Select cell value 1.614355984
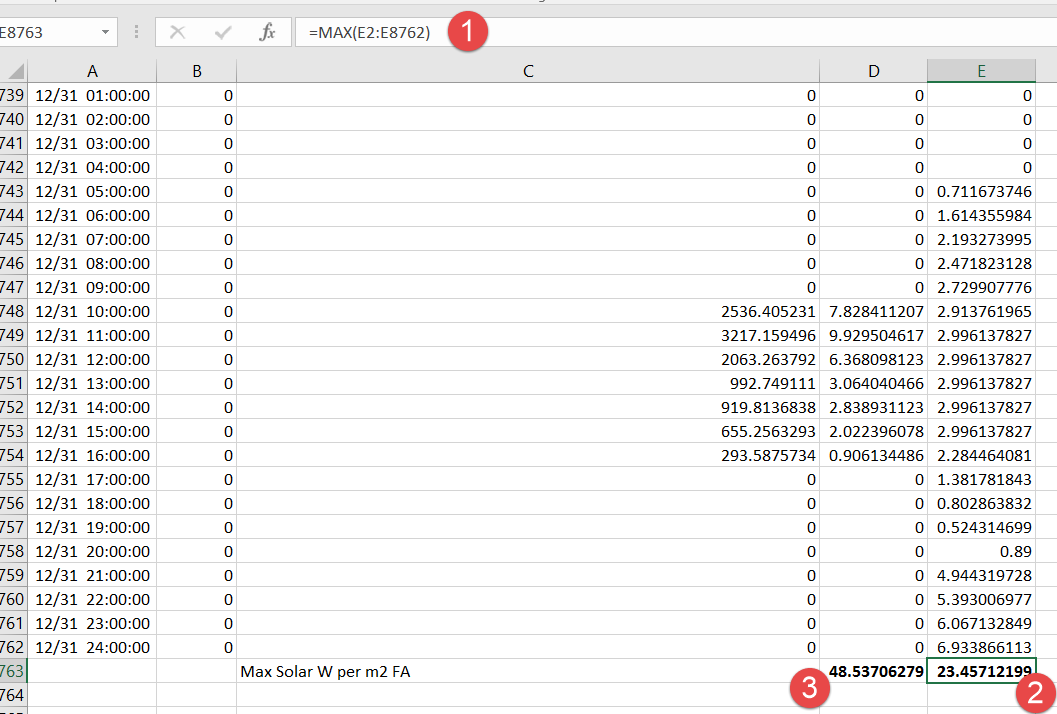 click(984, 216)
